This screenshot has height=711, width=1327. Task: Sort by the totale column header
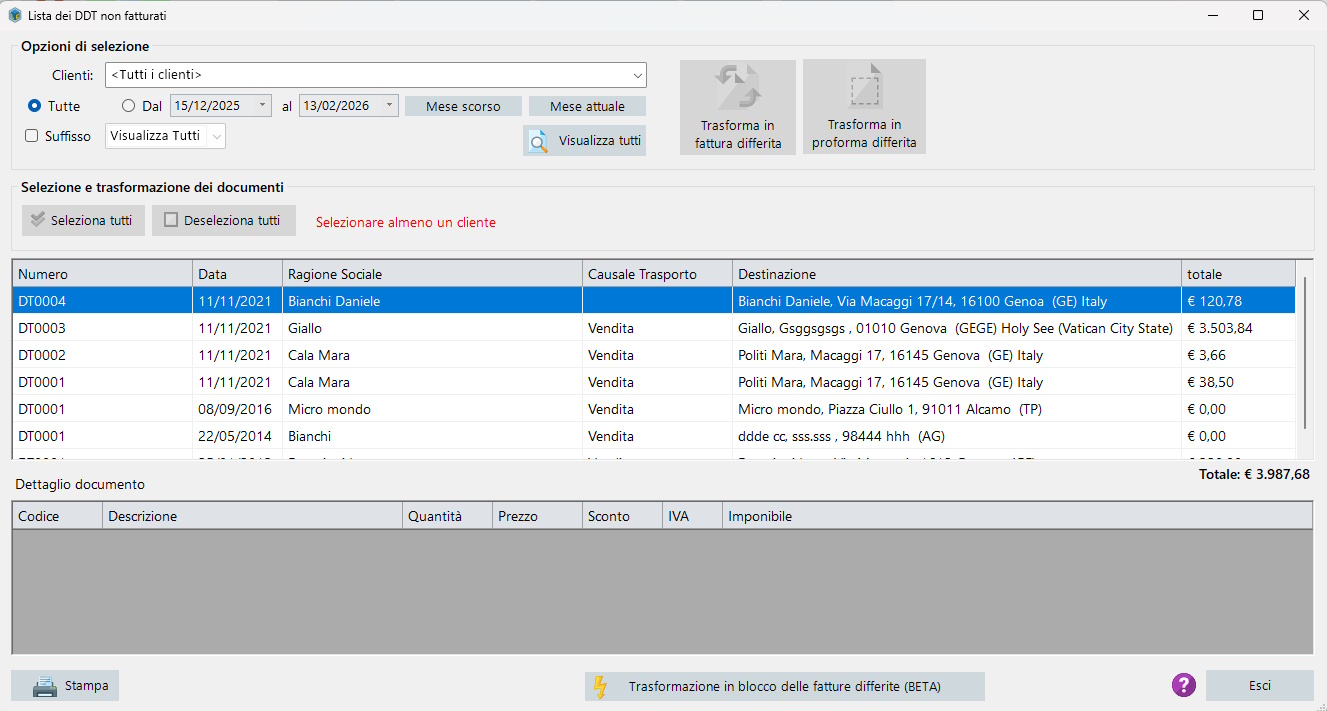(x=1237, y=274)
